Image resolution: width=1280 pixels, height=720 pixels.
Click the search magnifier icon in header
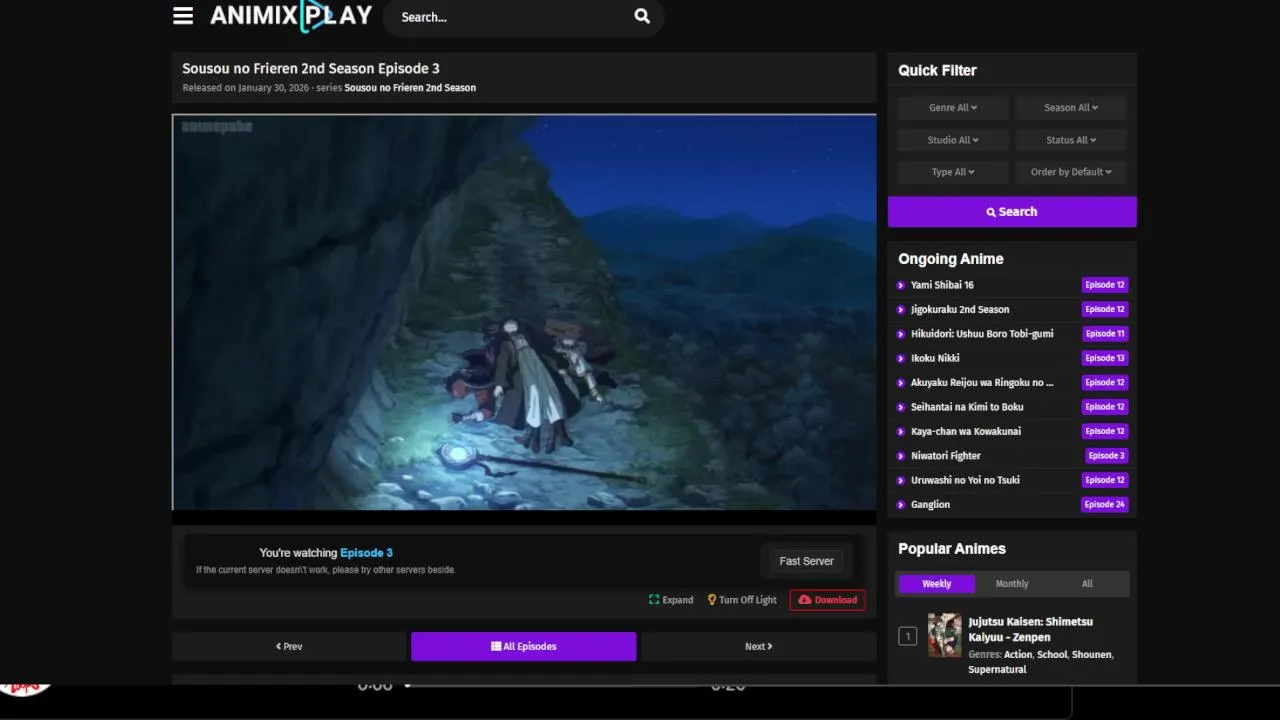tap(642, 16)
